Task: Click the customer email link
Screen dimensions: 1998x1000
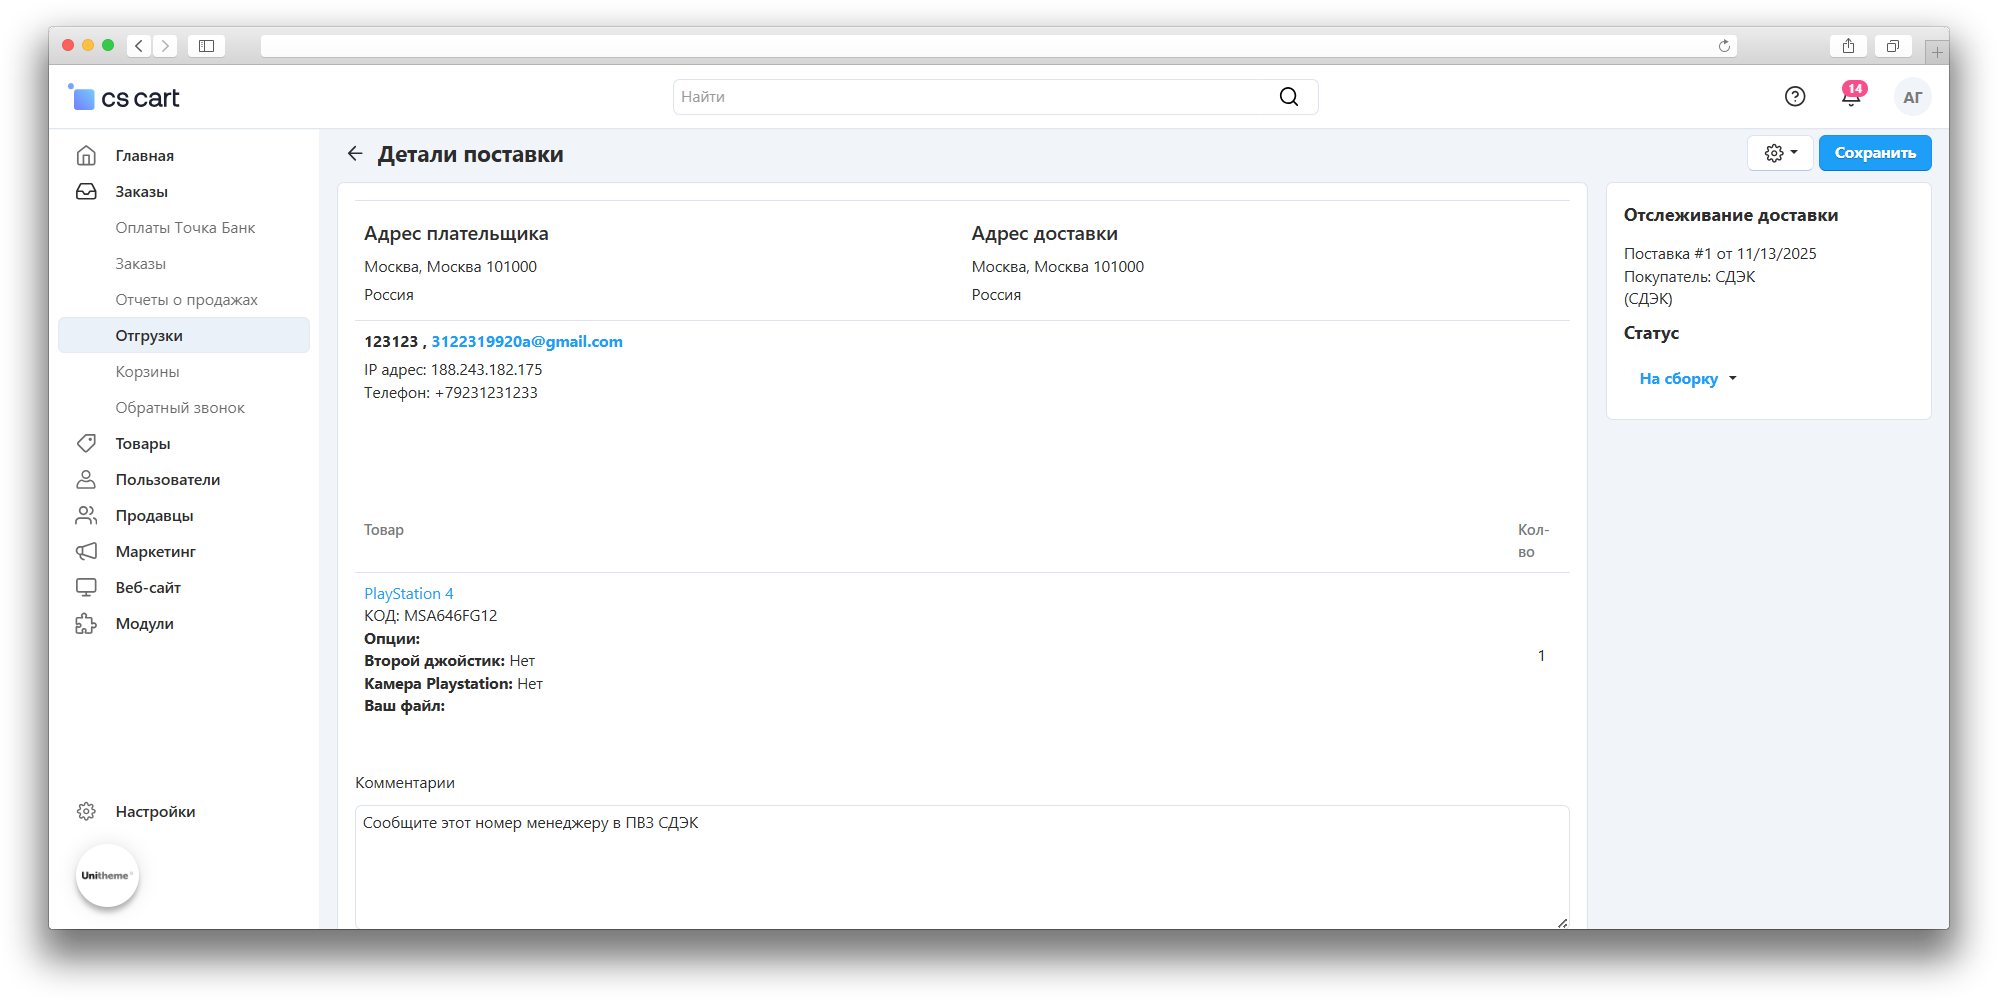Action: [x=527, y=342]
